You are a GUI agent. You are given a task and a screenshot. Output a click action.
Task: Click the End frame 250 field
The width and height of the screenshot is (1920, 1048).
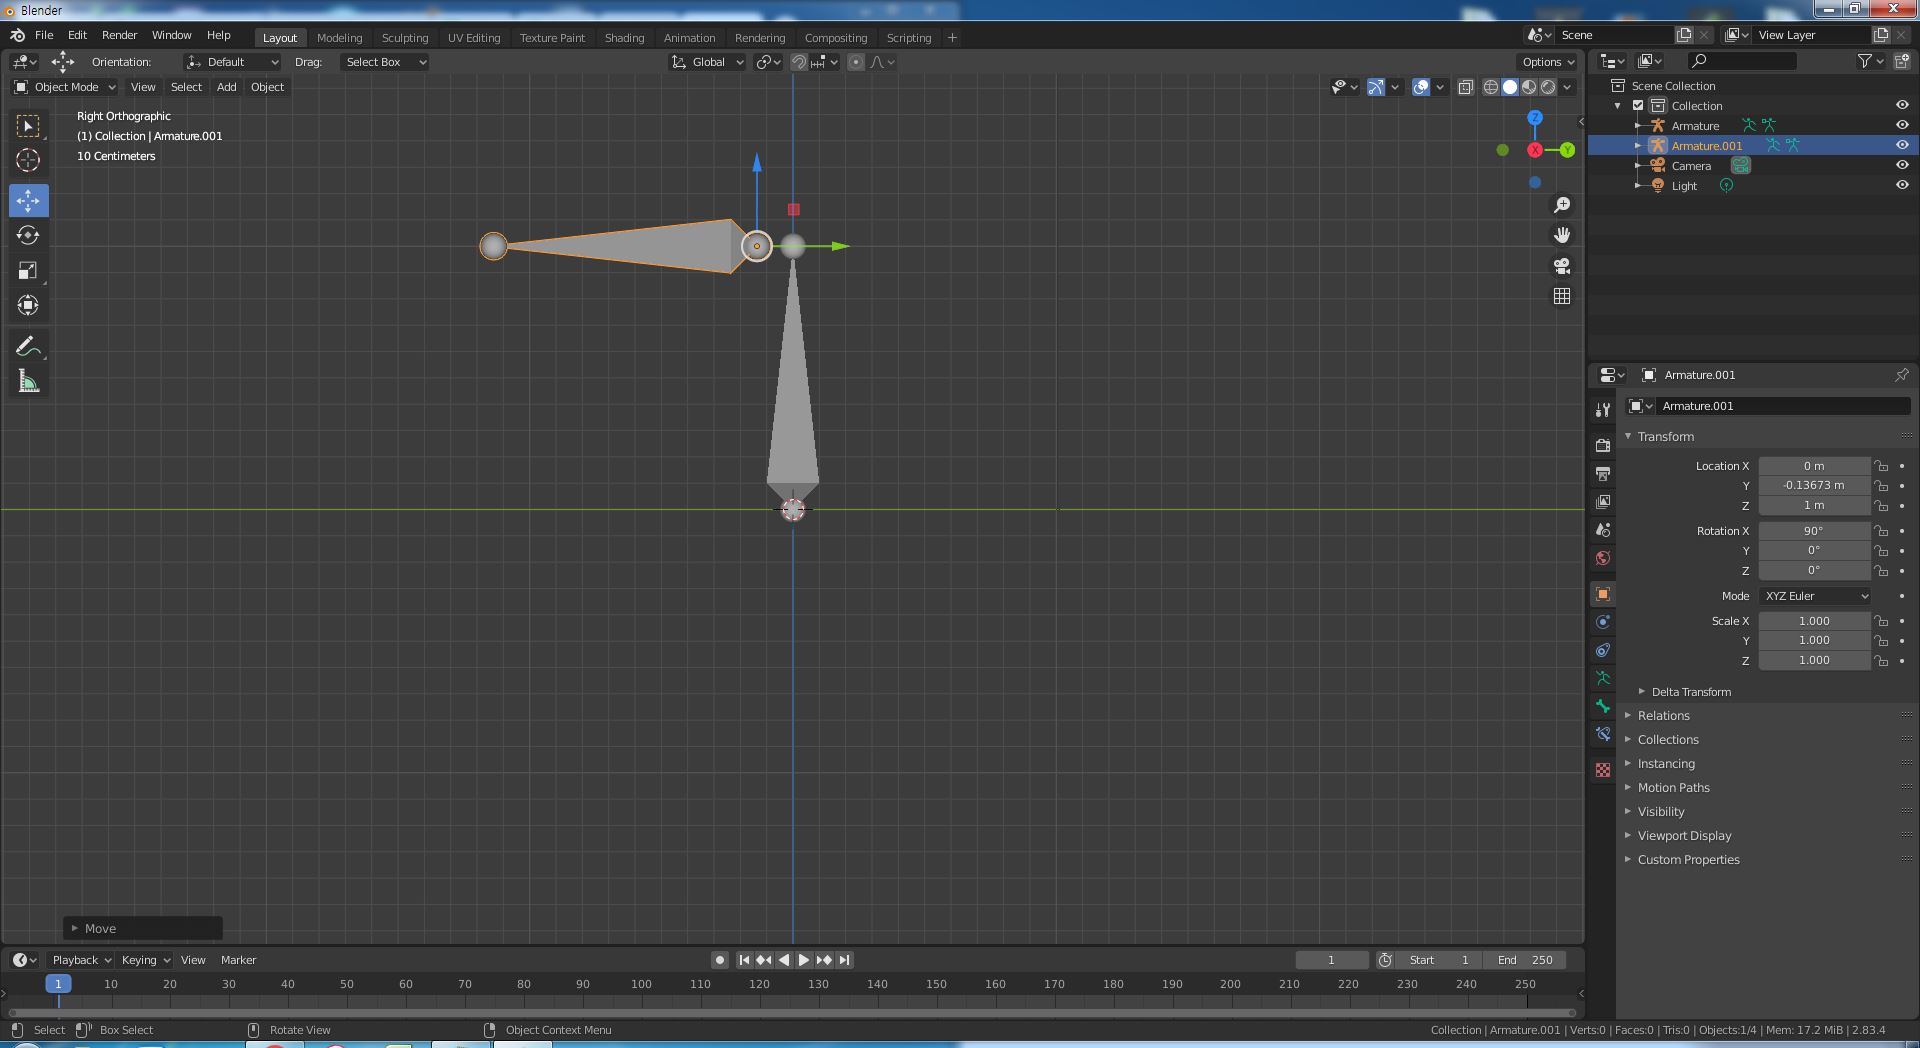coord(1525,960)
